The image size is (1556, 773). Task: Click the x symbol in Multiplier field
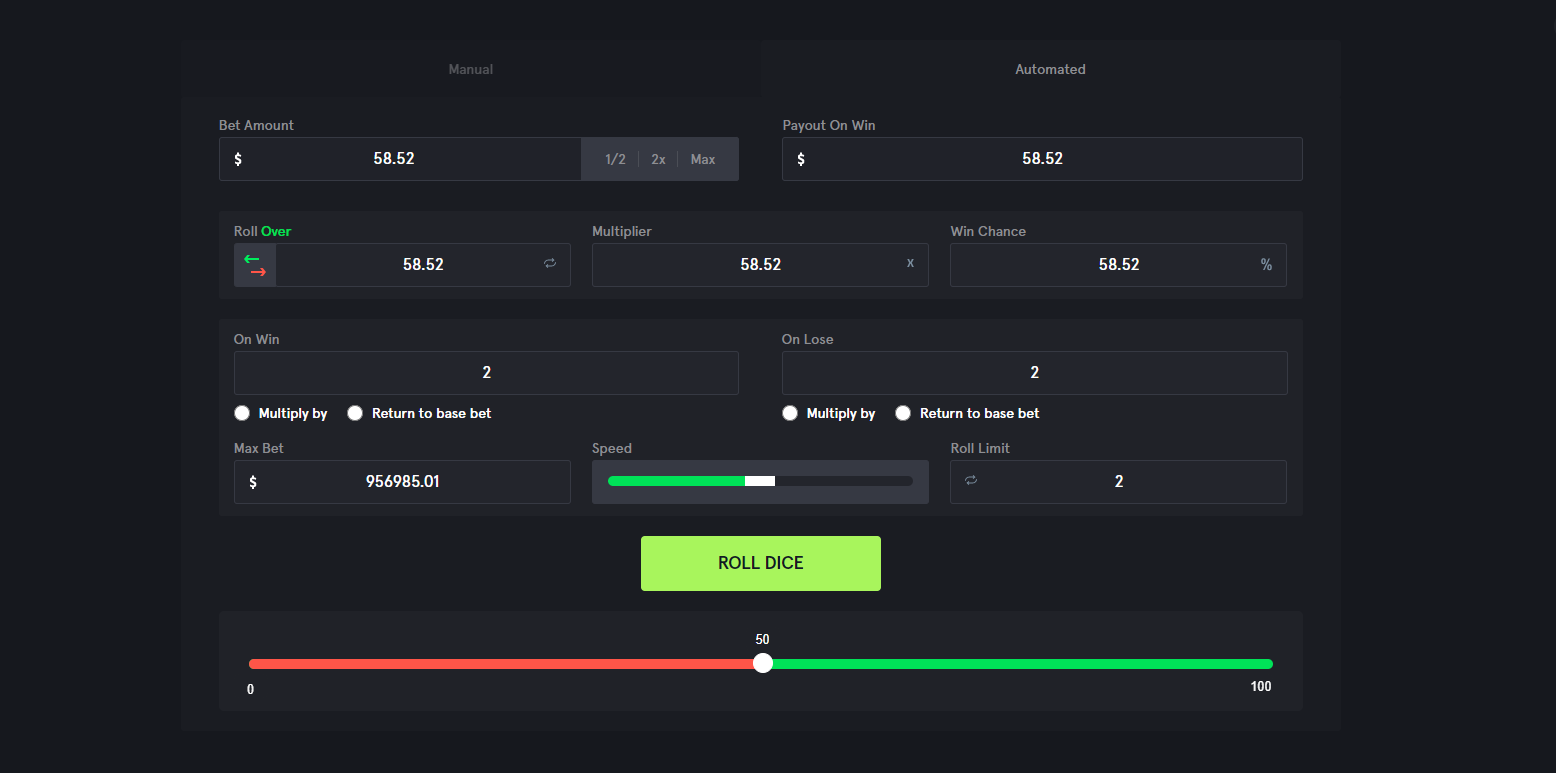910,264
